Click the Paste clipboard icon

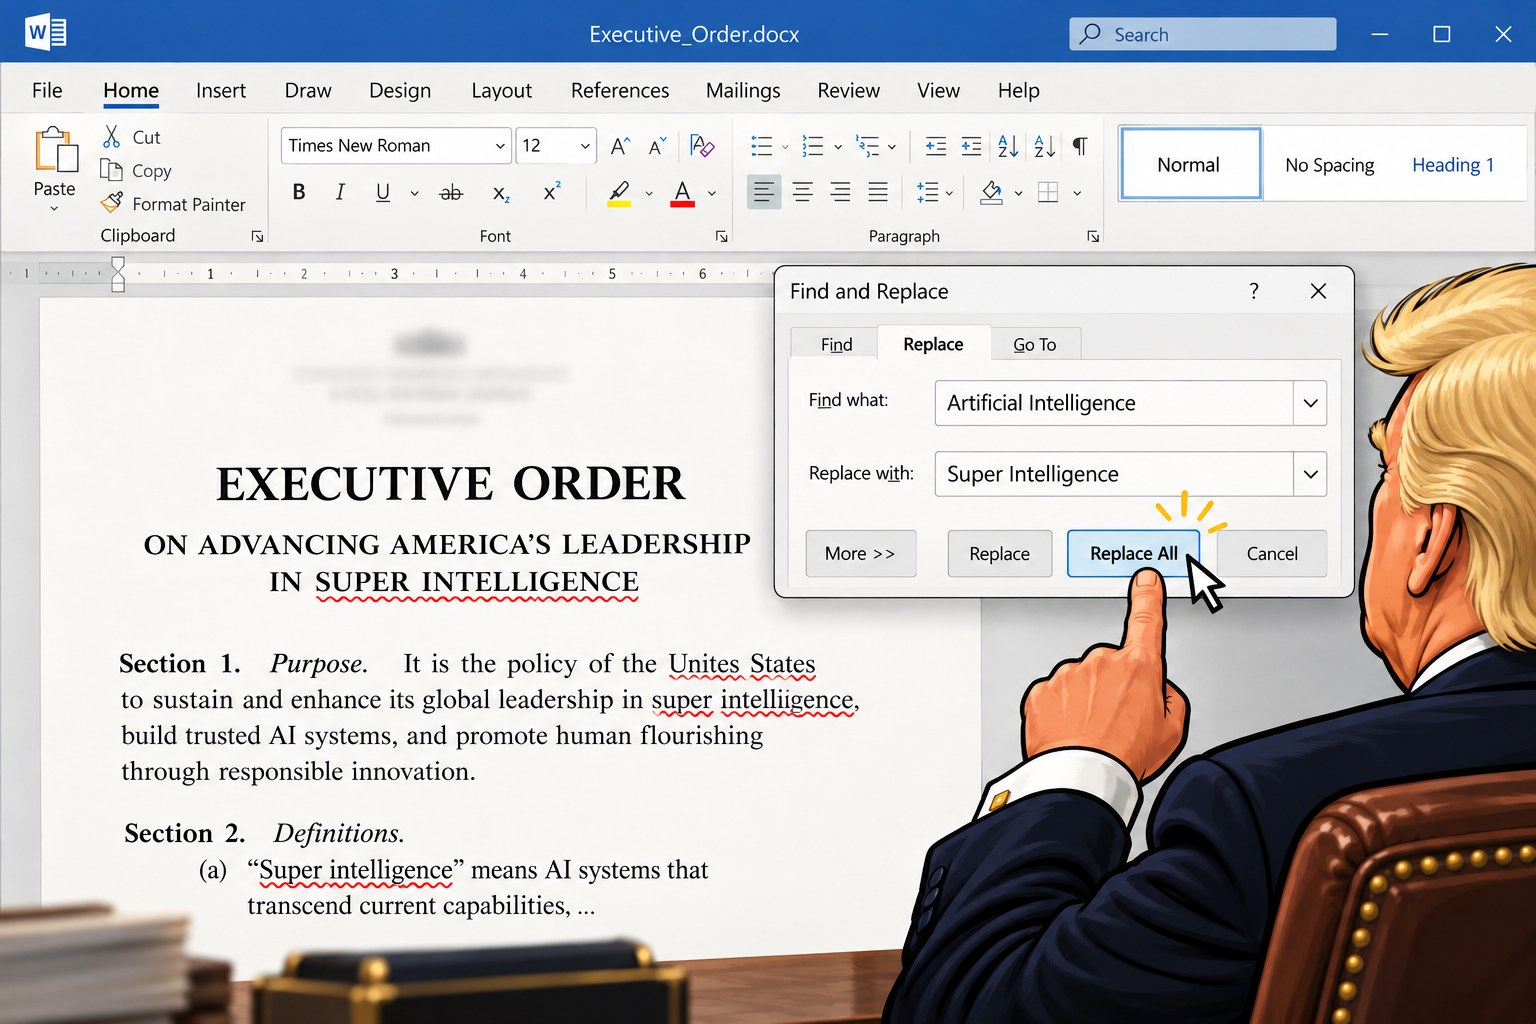pyautogui.click(x=56, y=151)
